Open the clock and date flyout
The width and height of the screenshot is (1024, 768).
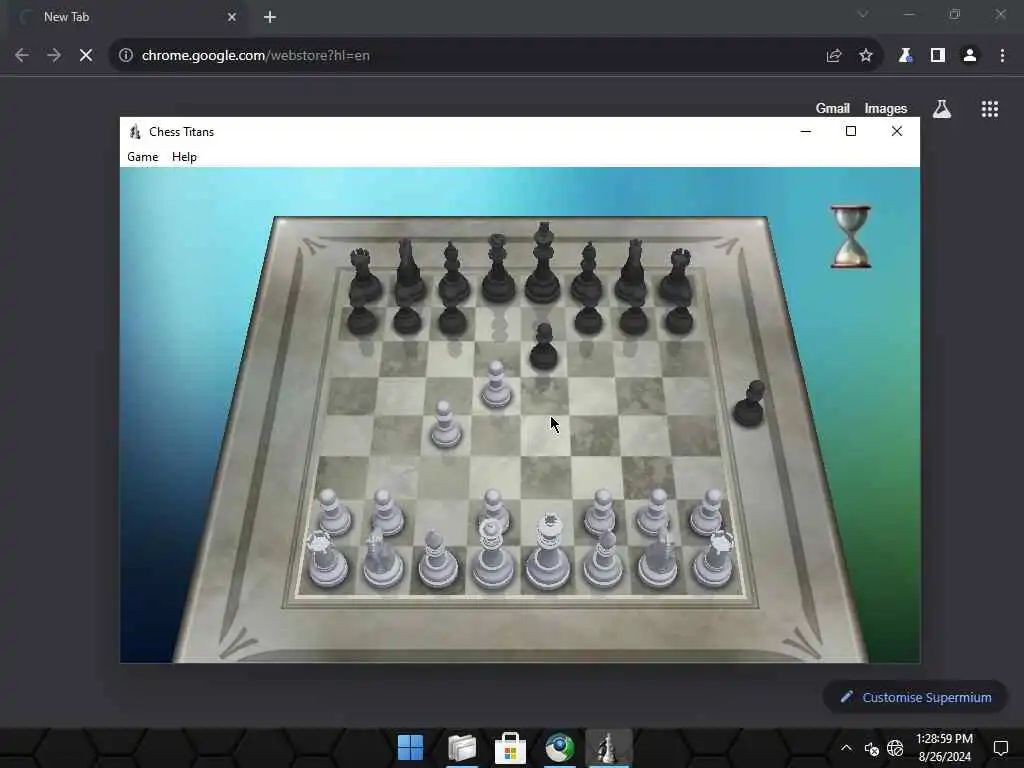[x=944, y=748]
